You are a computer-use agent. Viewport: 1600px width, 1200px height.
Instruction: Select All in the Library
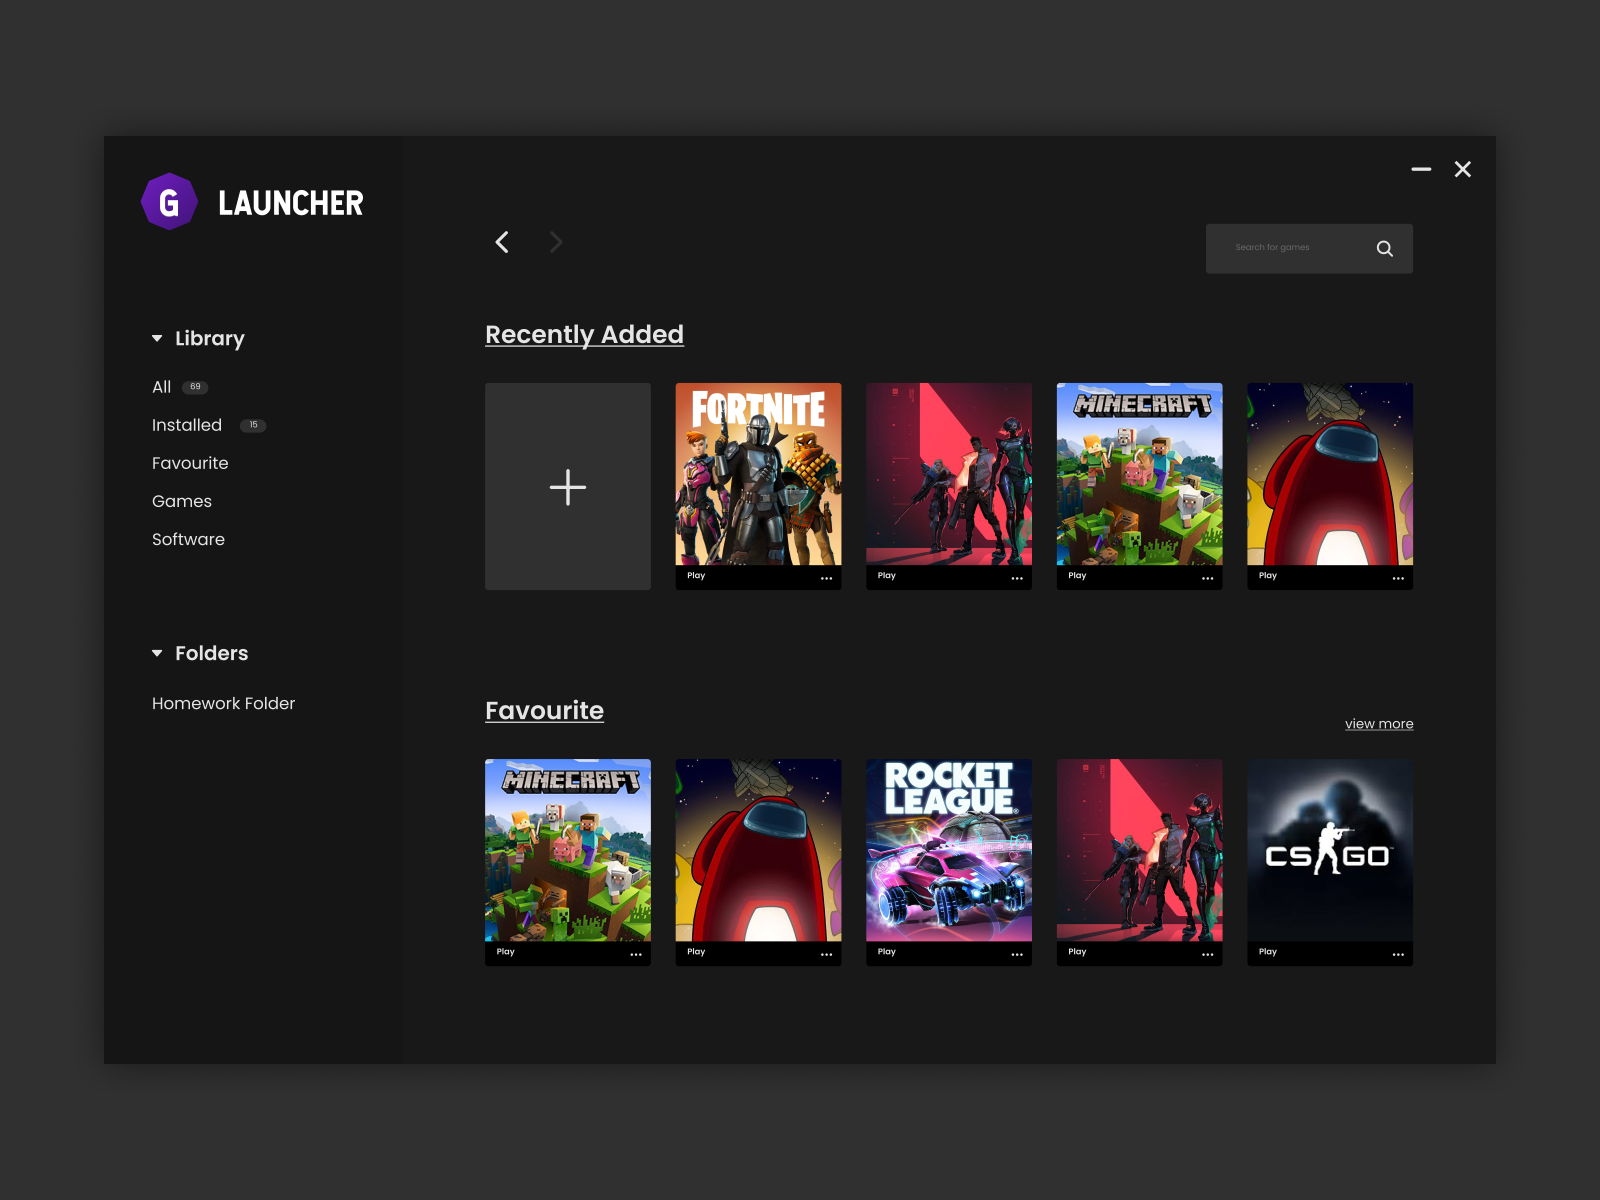coord(161,387)
